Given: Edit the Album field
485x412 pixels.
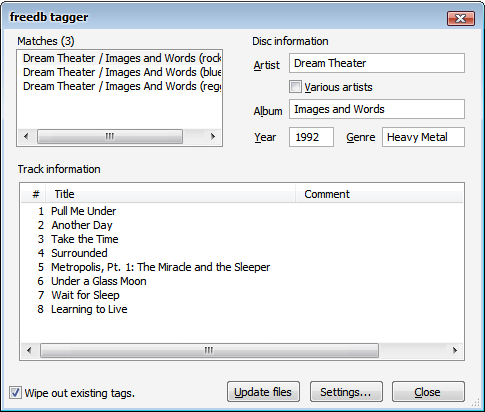Looking at the screenshot, I should pos(377,109).
